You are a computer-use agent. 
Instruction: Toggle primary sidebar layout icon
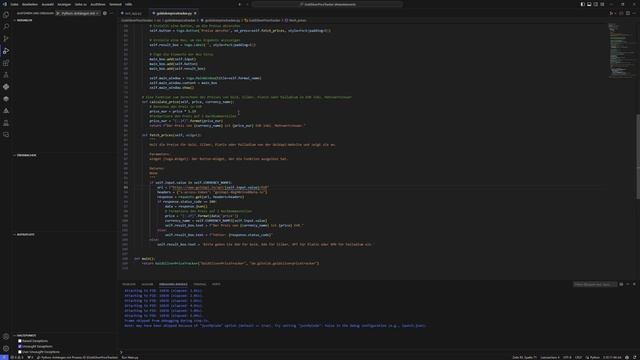[x=582, y=4]
